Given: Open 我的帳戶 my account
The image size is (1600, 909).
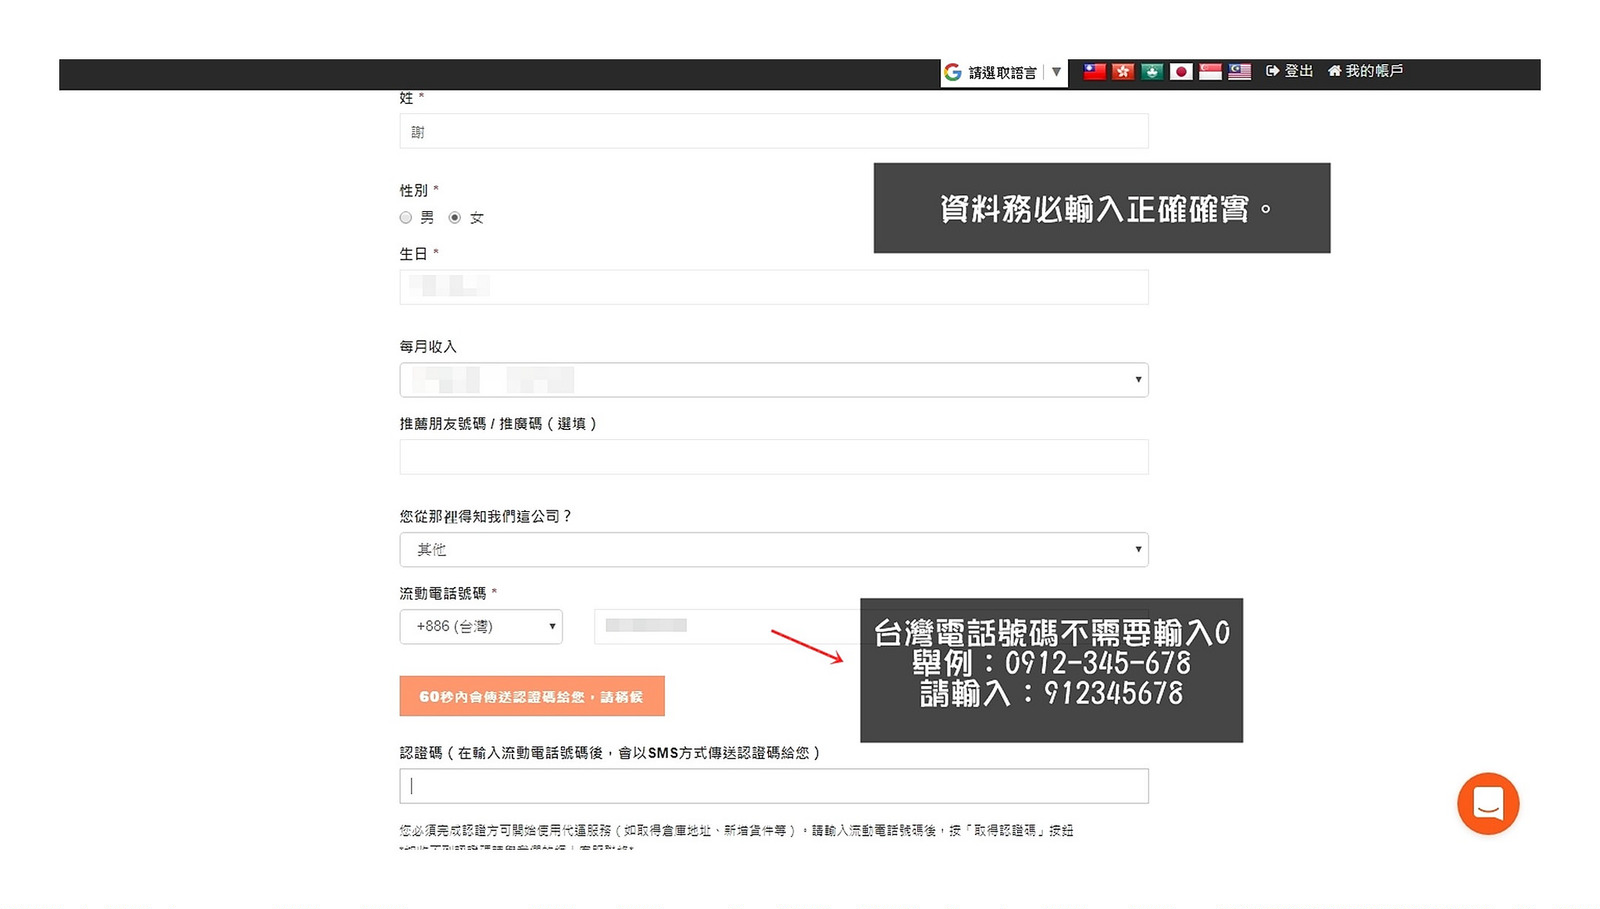Looking at the screenshot, I should tap(1365, 71).
